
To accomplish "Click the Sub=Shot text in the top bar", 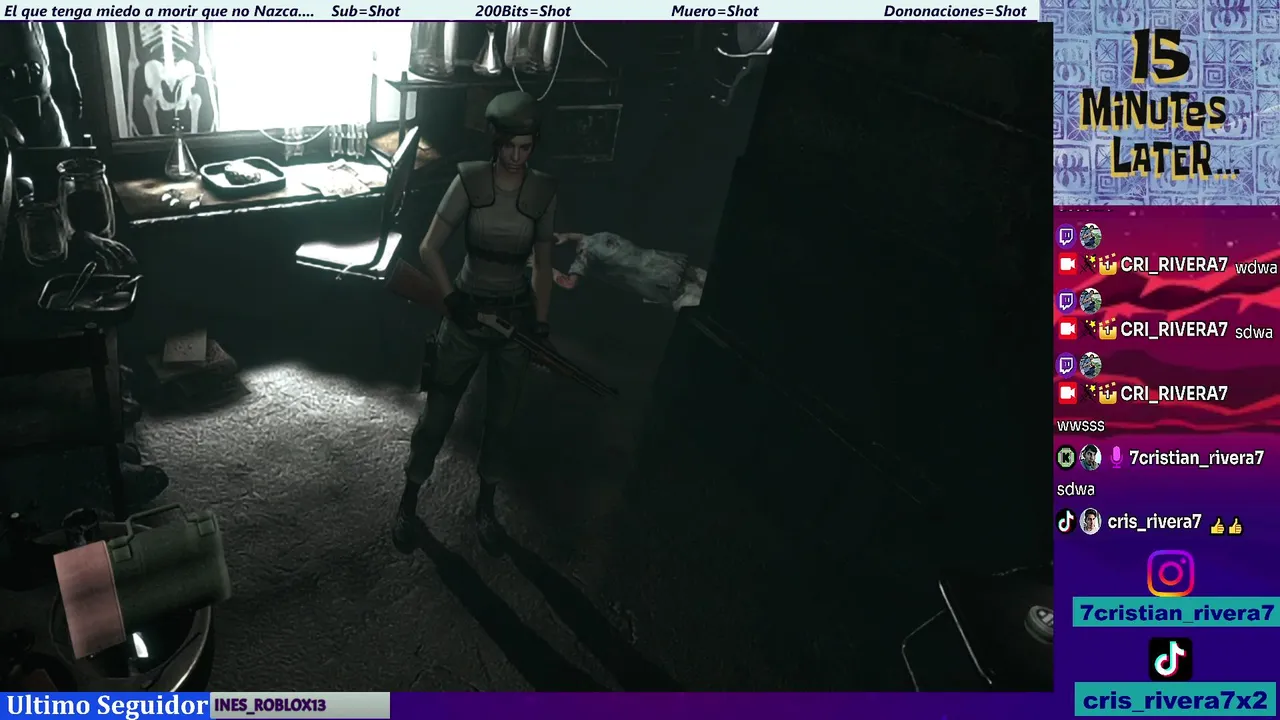I will [x=365, y=11].
